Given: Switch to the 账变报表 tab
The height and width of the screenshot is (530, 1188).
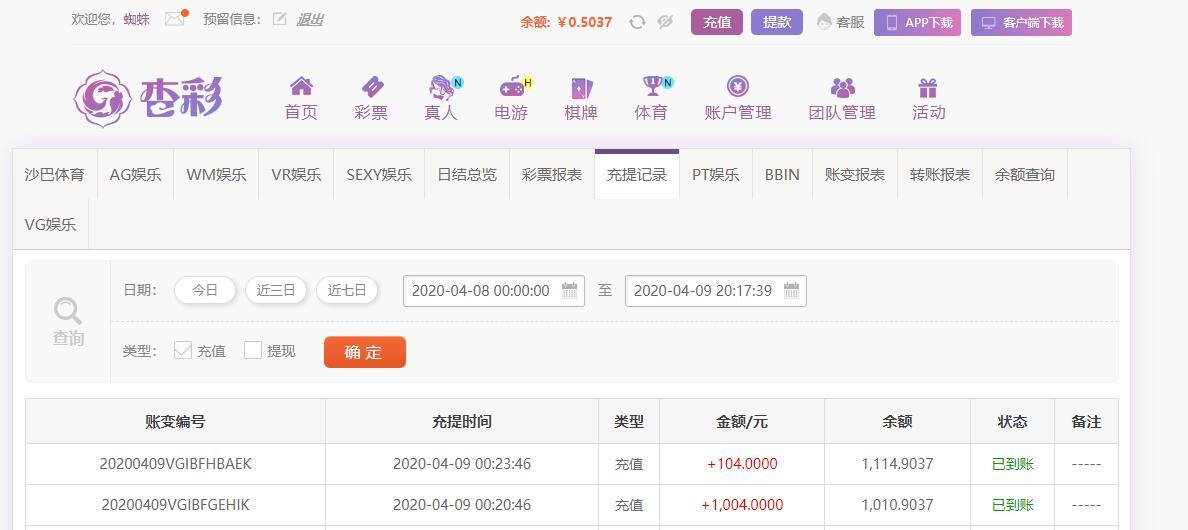Looking at the screenshot, I should click(x=855, y=174).
